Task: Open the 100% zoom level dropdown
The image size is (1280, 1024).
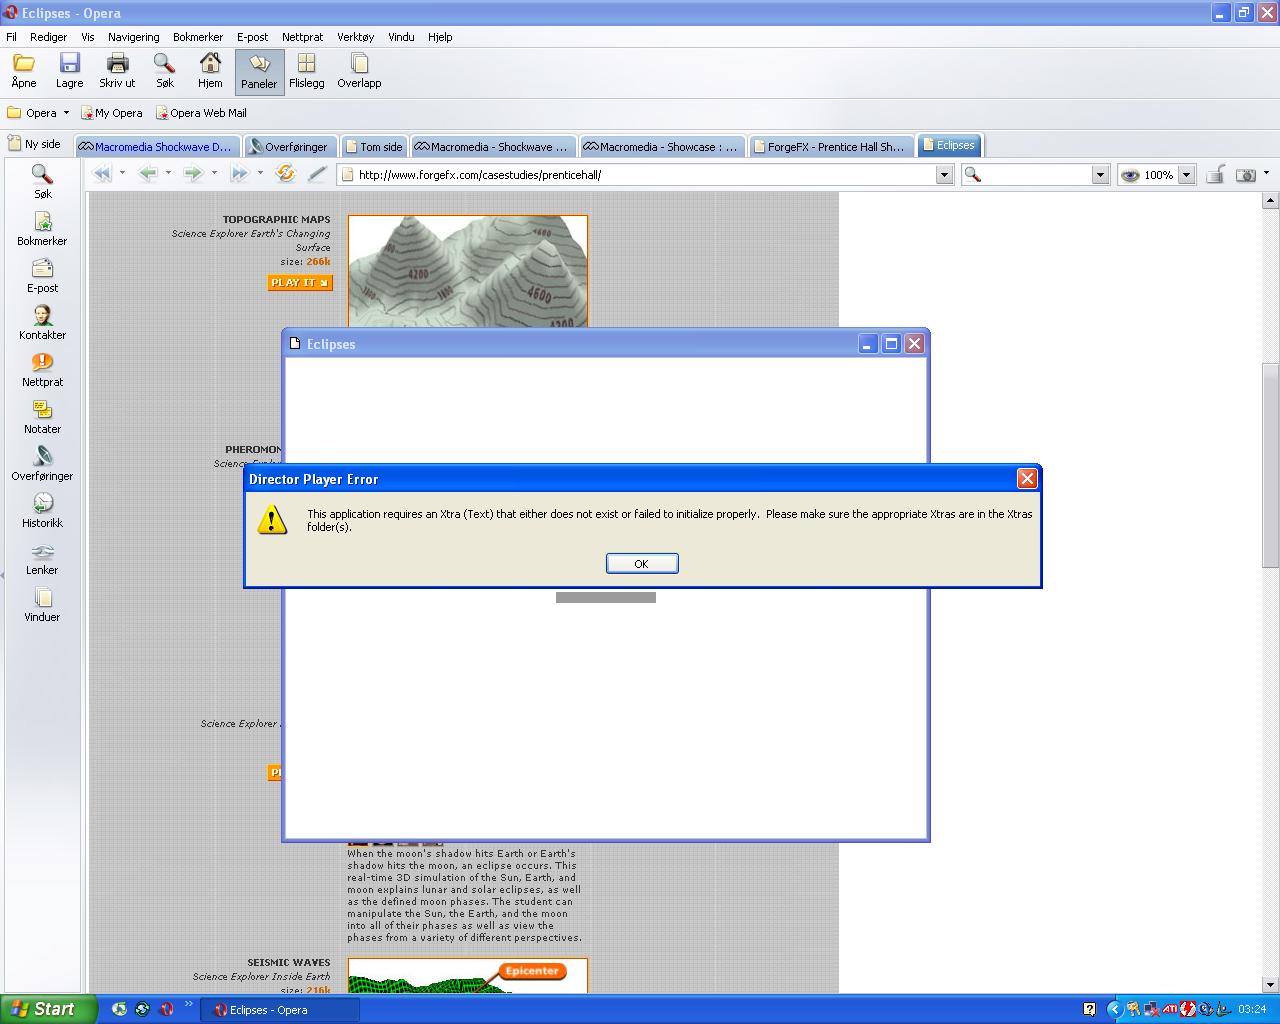Action: tap(1186, 175)
